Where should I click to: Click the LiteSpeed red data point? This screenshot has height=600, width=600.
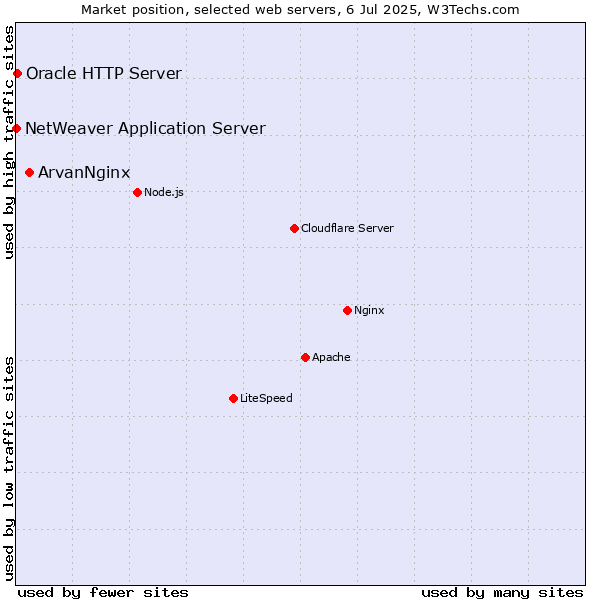[x=233, y=399]
